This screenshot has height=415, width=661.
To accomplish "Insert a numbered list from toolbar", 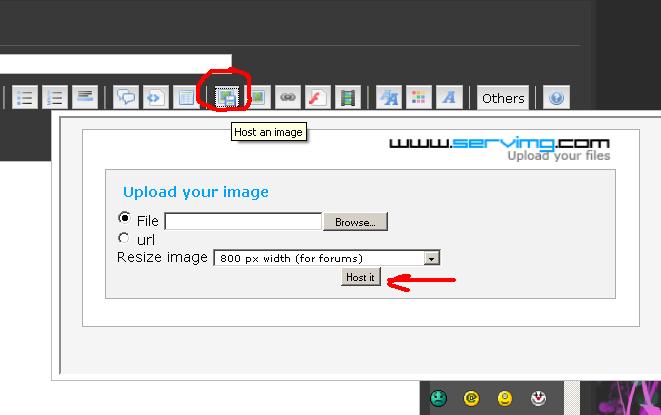I will [55, 97].
